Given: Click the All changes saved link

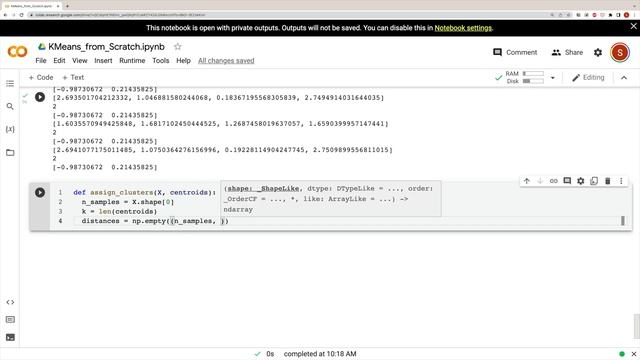Looking at the screenshot, I should [226, 60].
